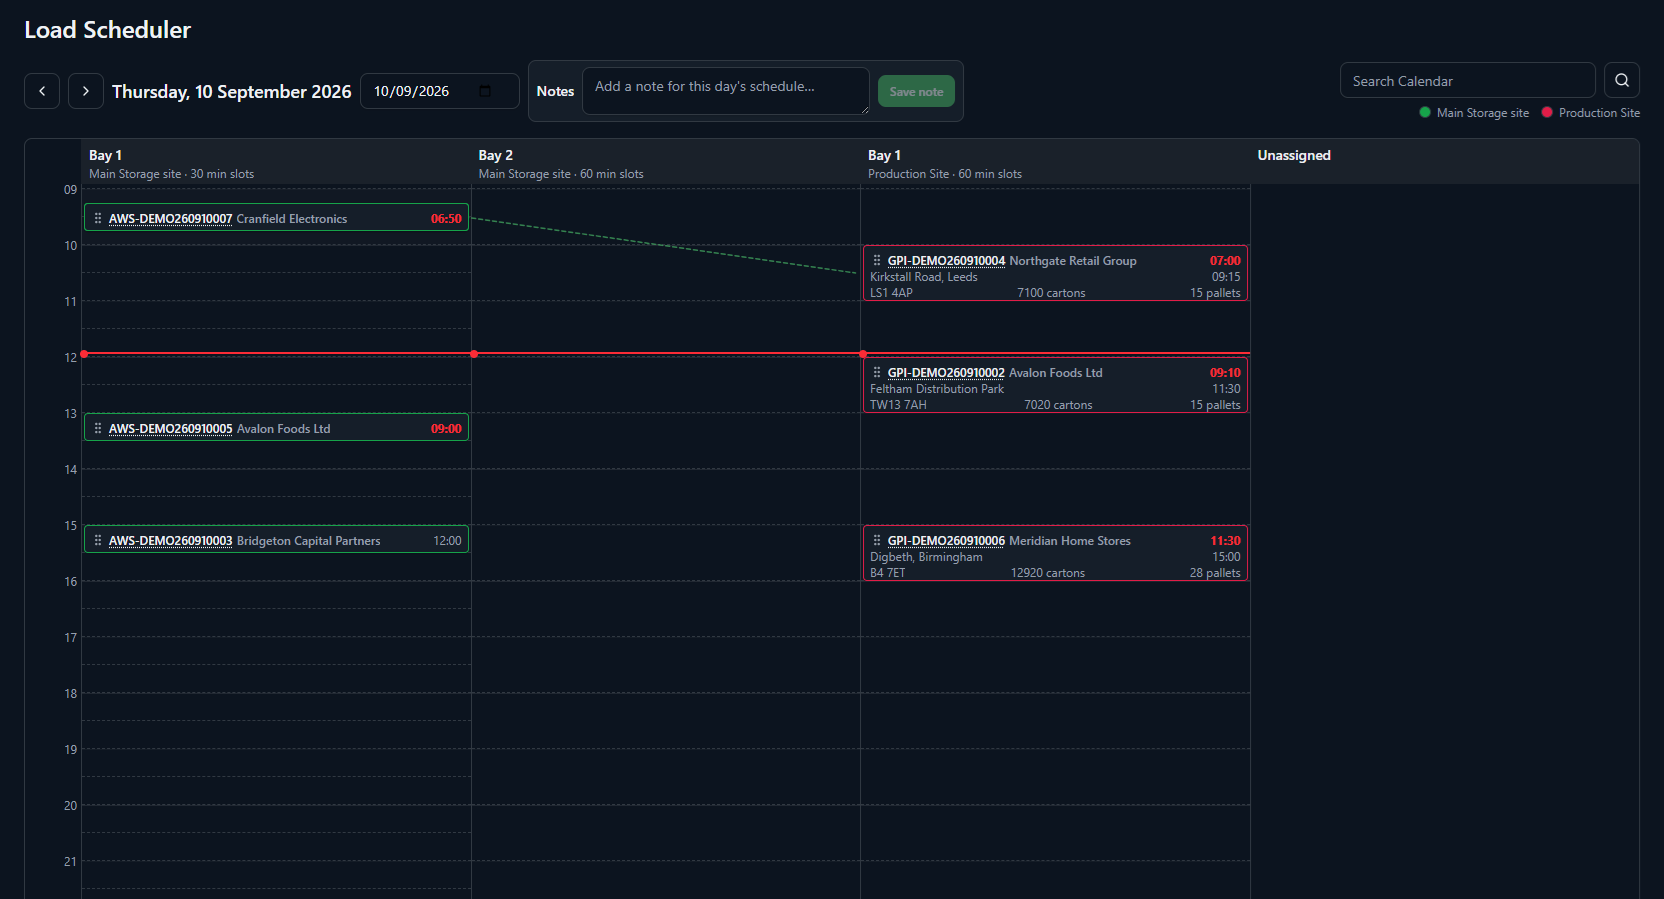1664x899 pixels.
Task: Click the Main Storage site legend label
Action: pyautogui.click(x=1483, y=113)
